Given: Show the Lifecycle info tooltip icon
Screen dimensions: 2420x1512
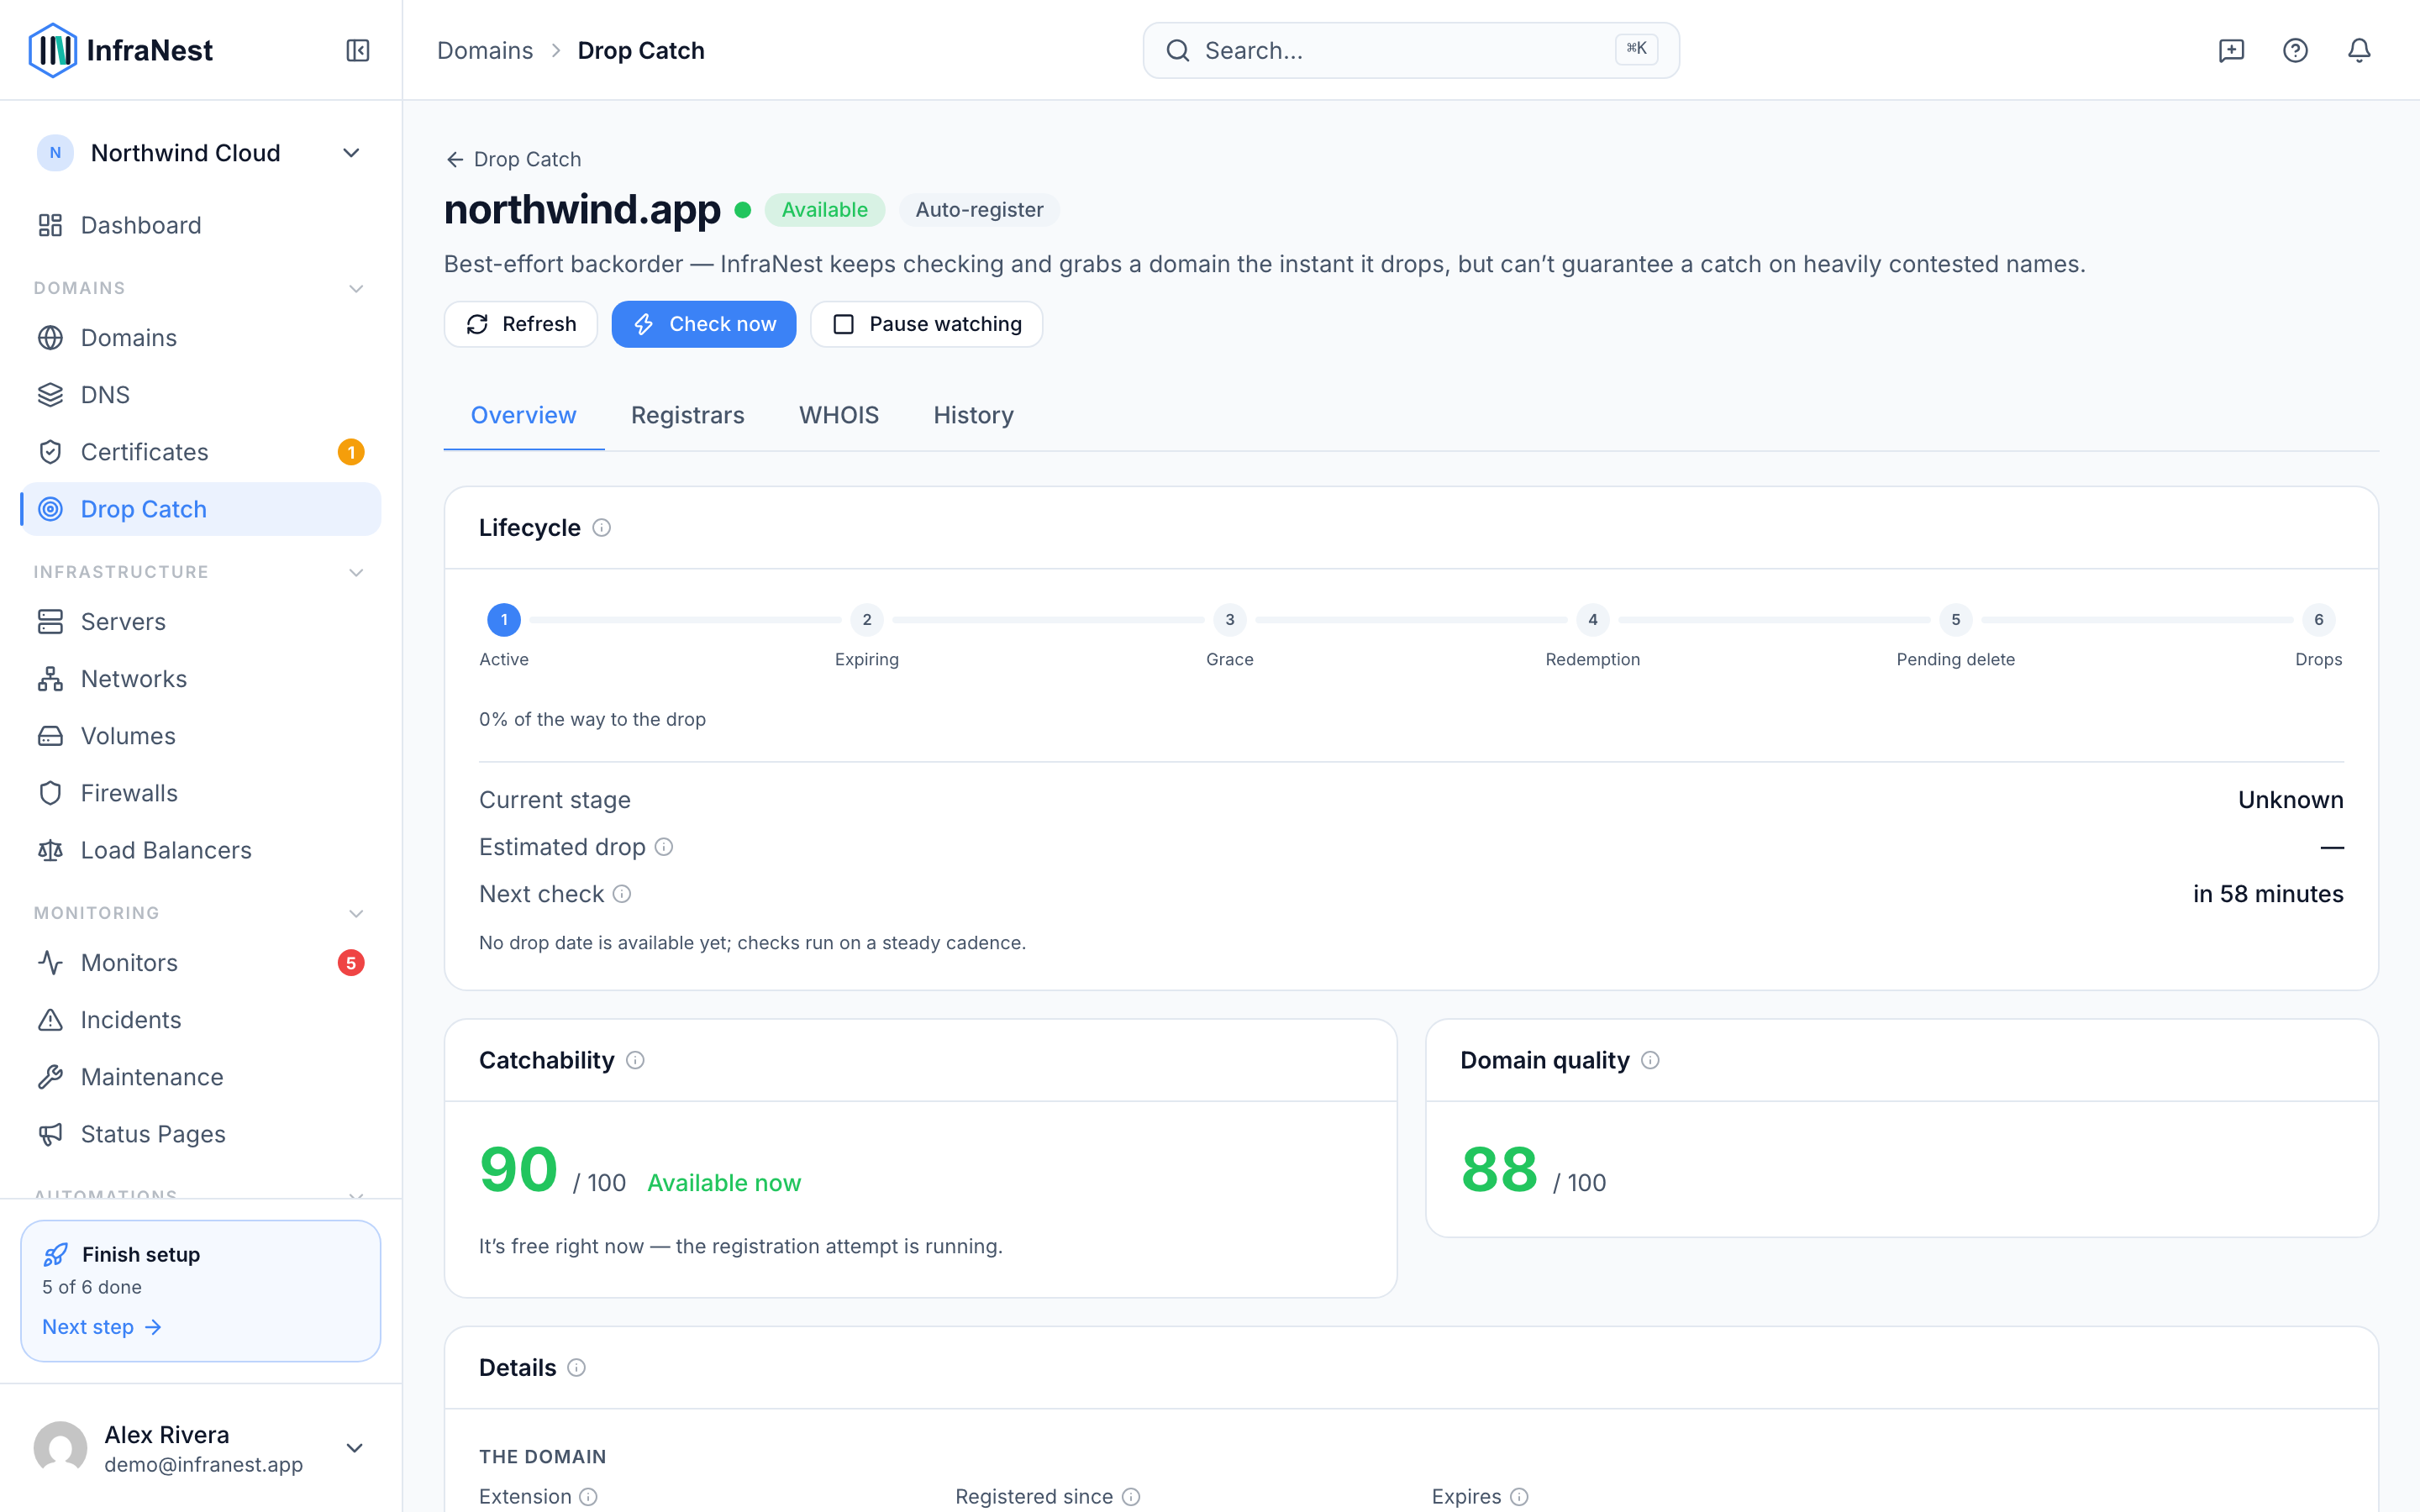Looking at the screenshot, I should click(x=602, y=528).
